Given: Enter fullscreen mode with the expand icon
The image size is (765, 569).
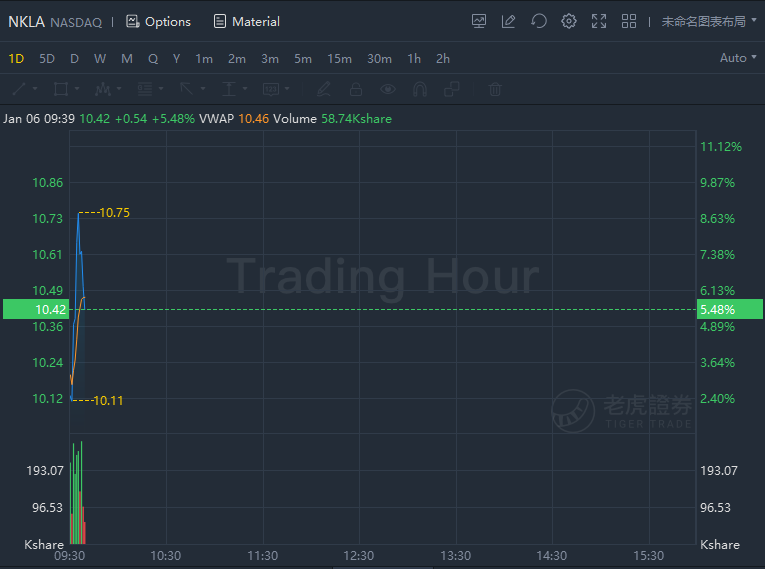Looking at the screenshot, I should click(x=599, y=21).
